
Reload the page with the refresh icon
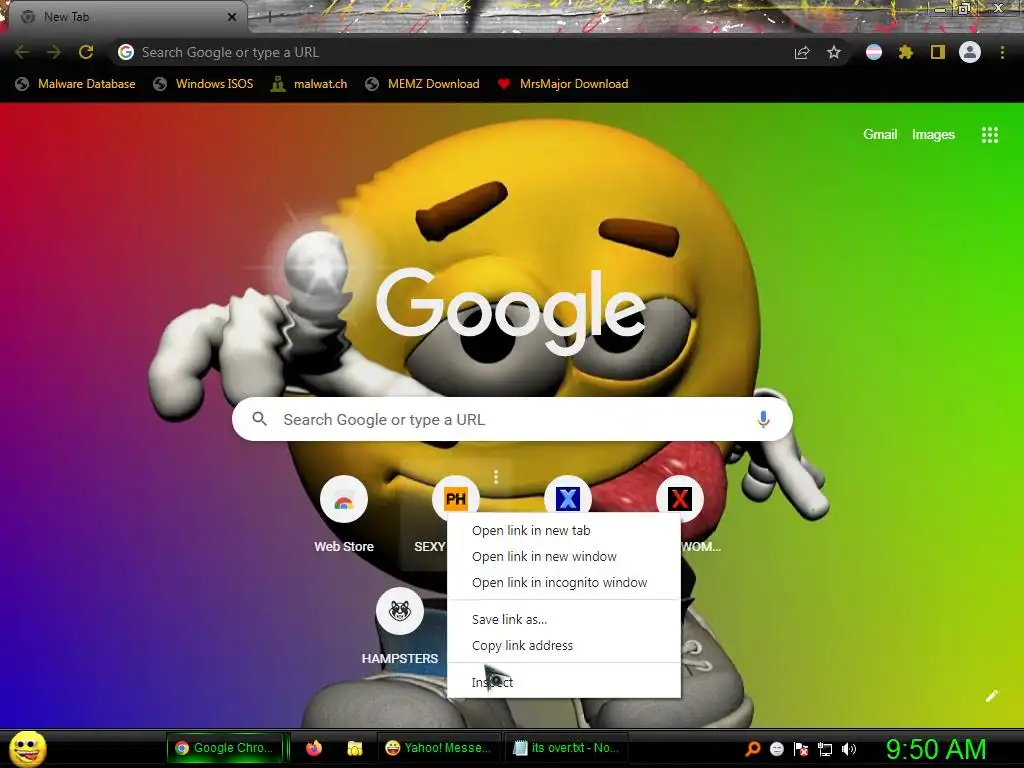(x=86, y=52)
